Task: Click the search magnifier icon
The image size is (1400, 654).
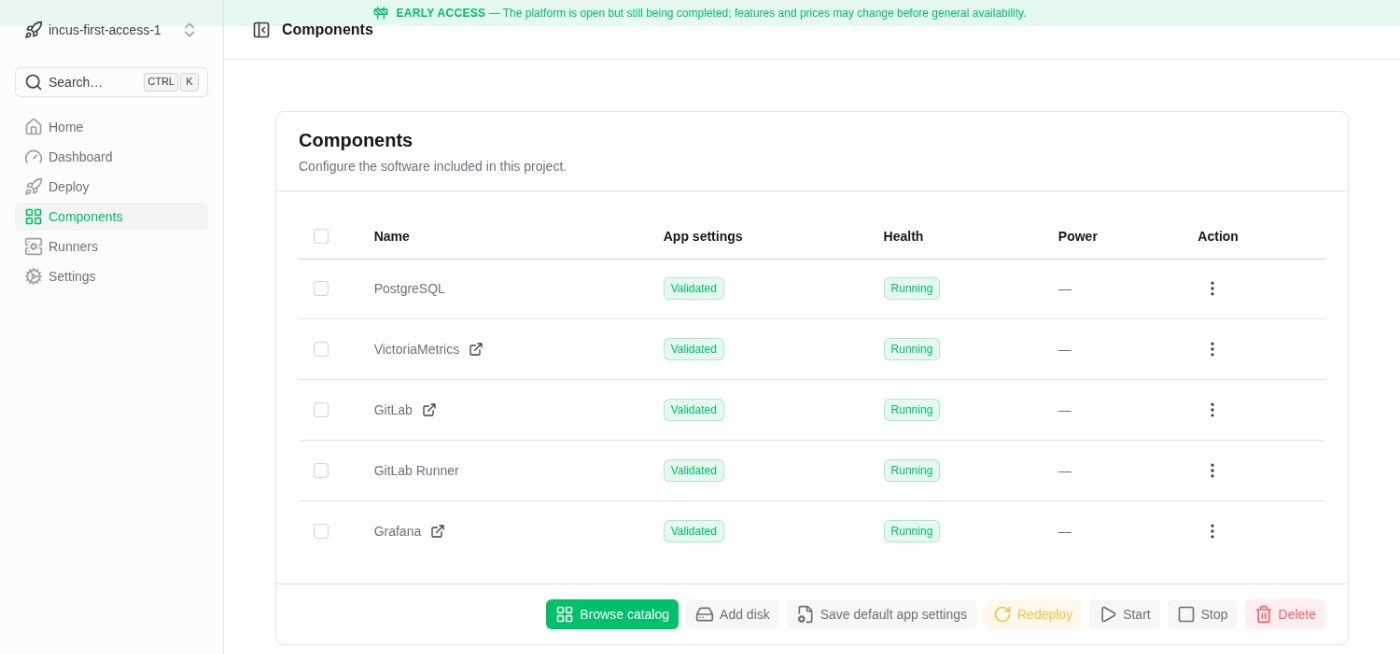Action: pyautogui.click(x=33, y=82)
